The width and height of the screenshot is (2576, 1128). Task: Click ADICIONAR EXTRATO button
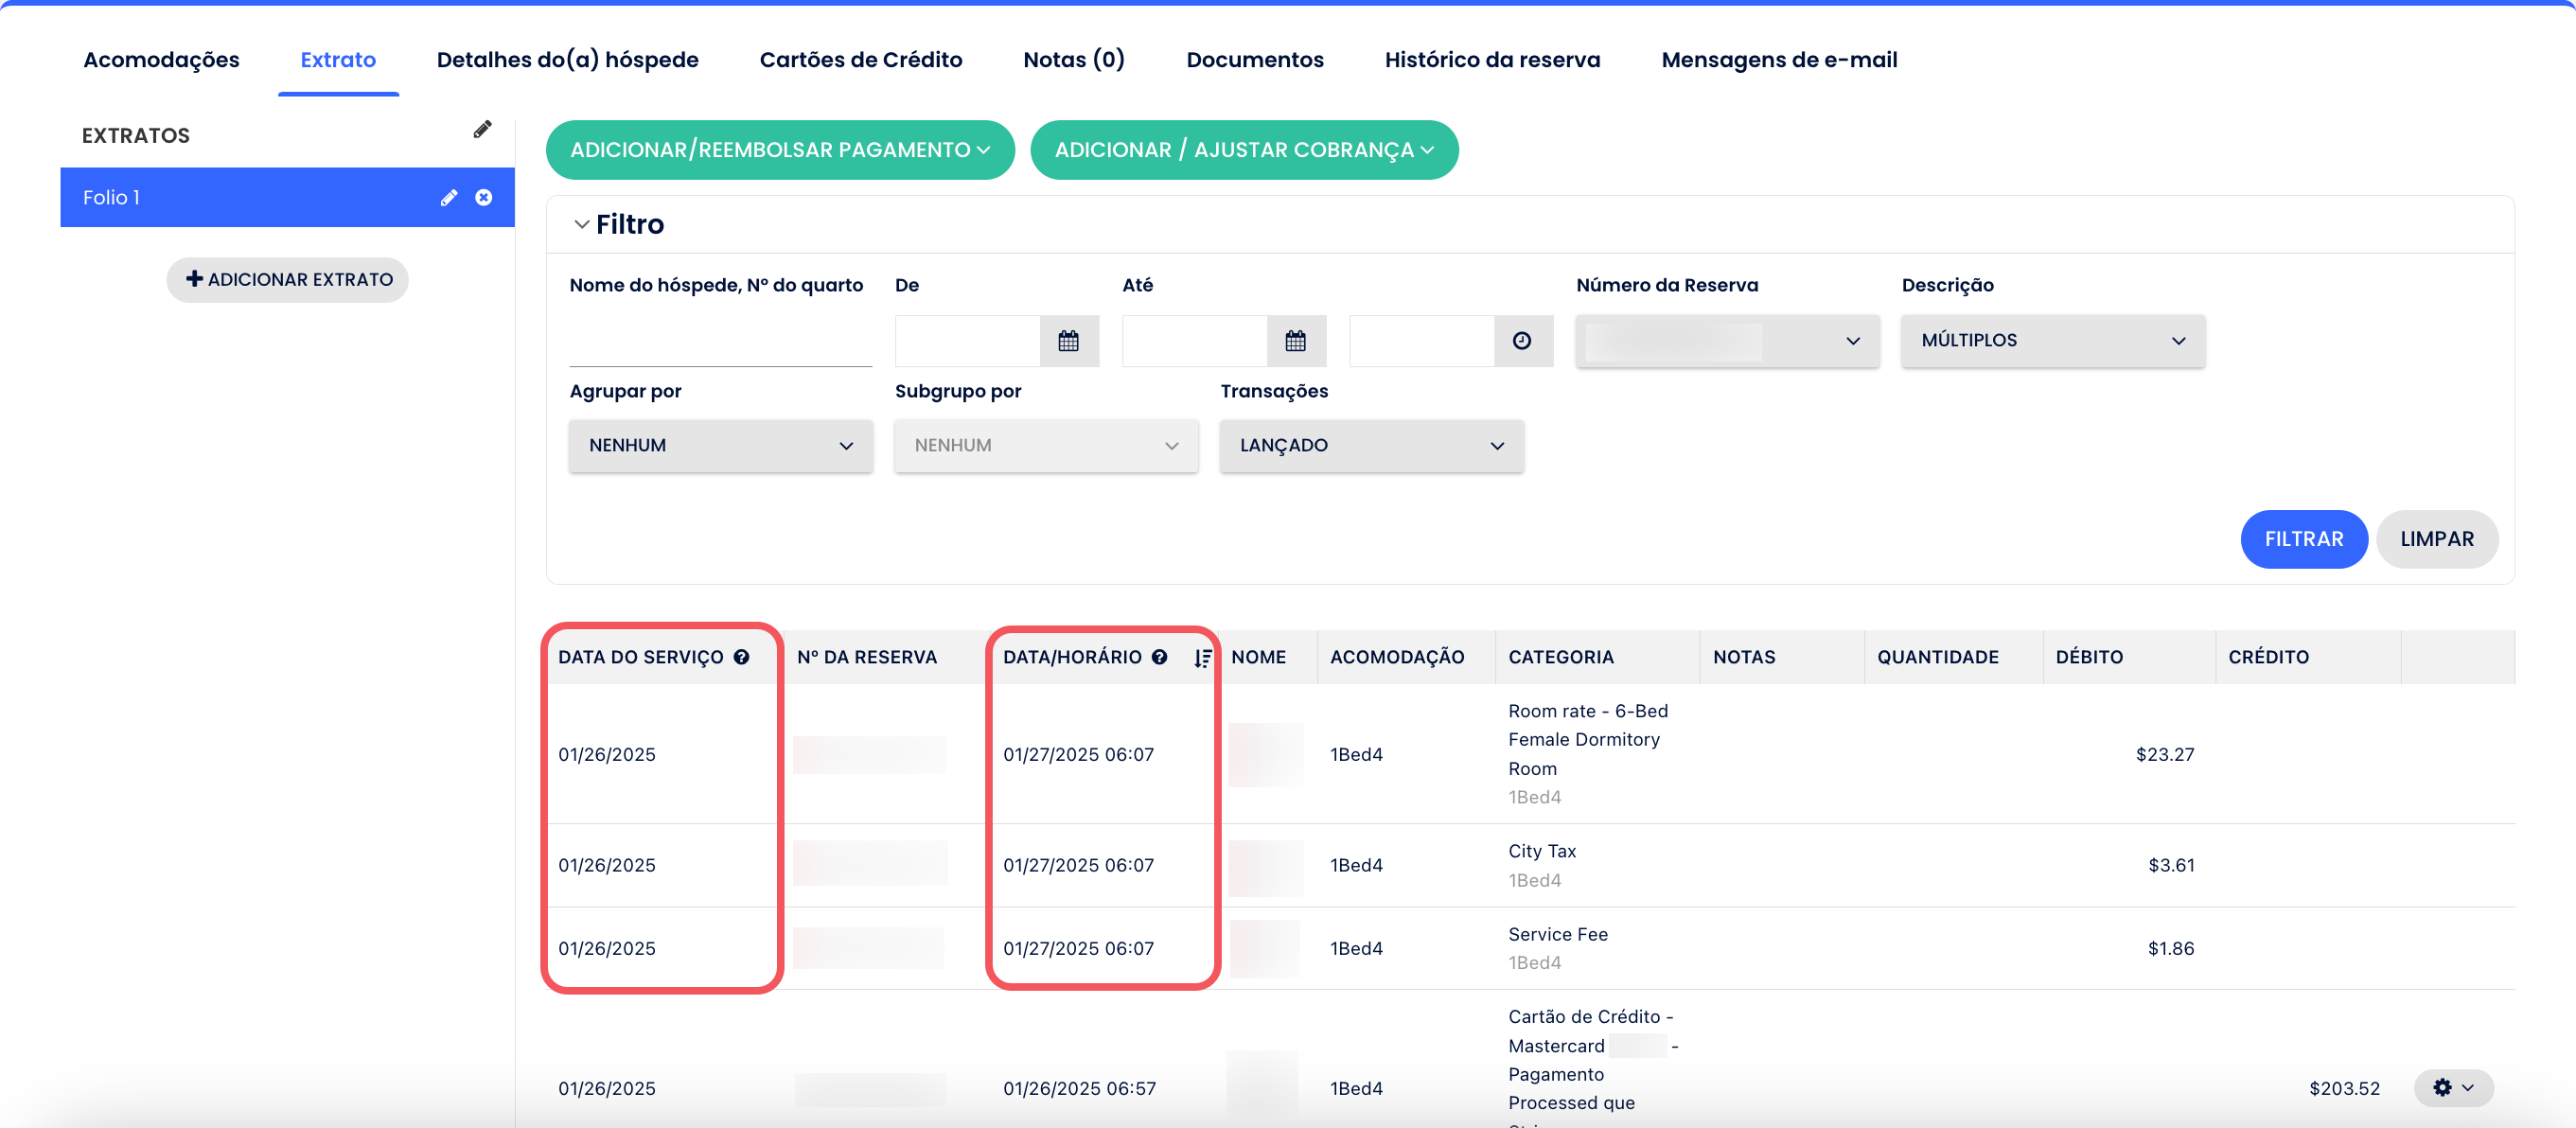pyautogui.click(x=288, y=280)
